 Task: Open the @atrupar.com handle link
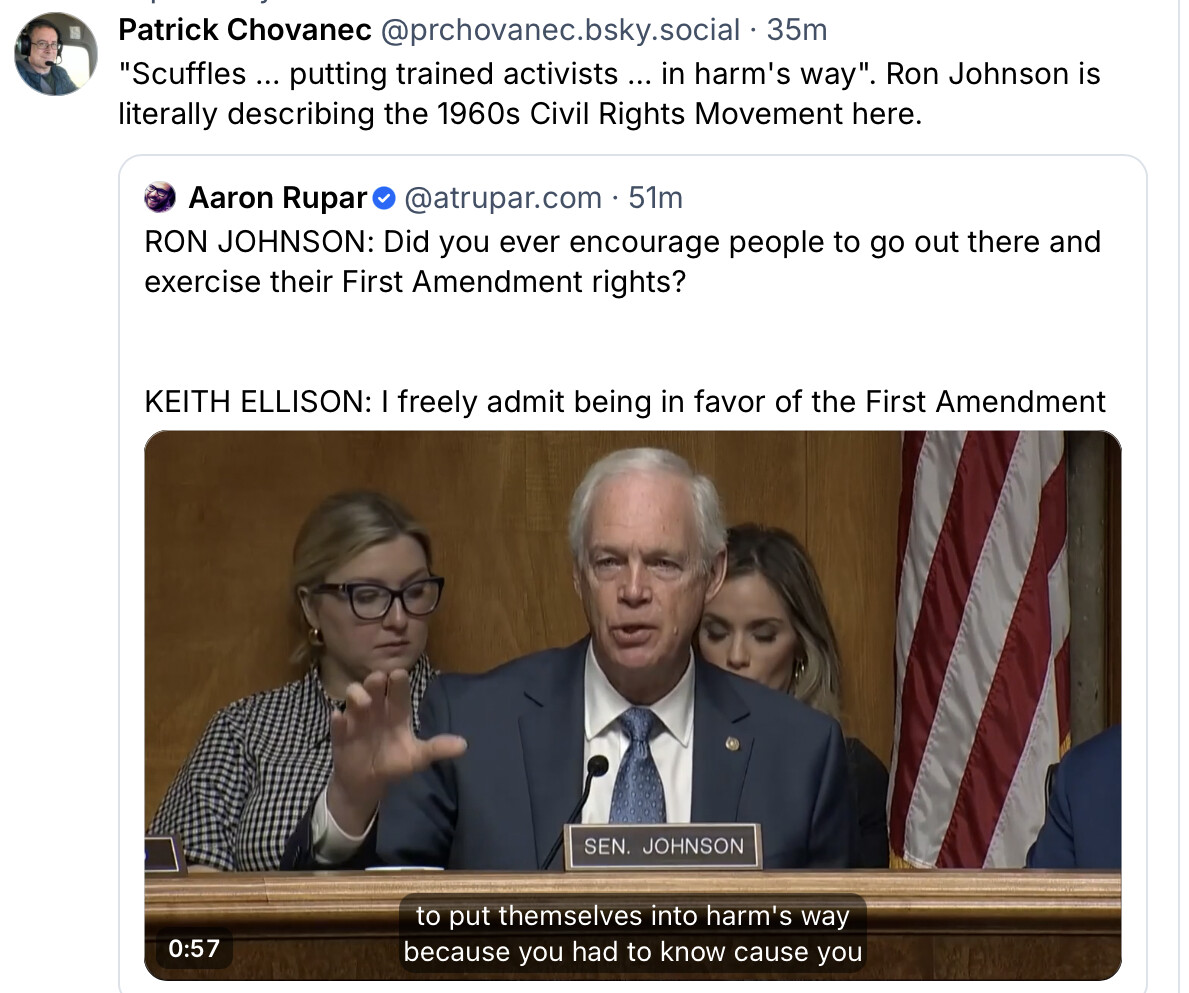coord(503,198)
